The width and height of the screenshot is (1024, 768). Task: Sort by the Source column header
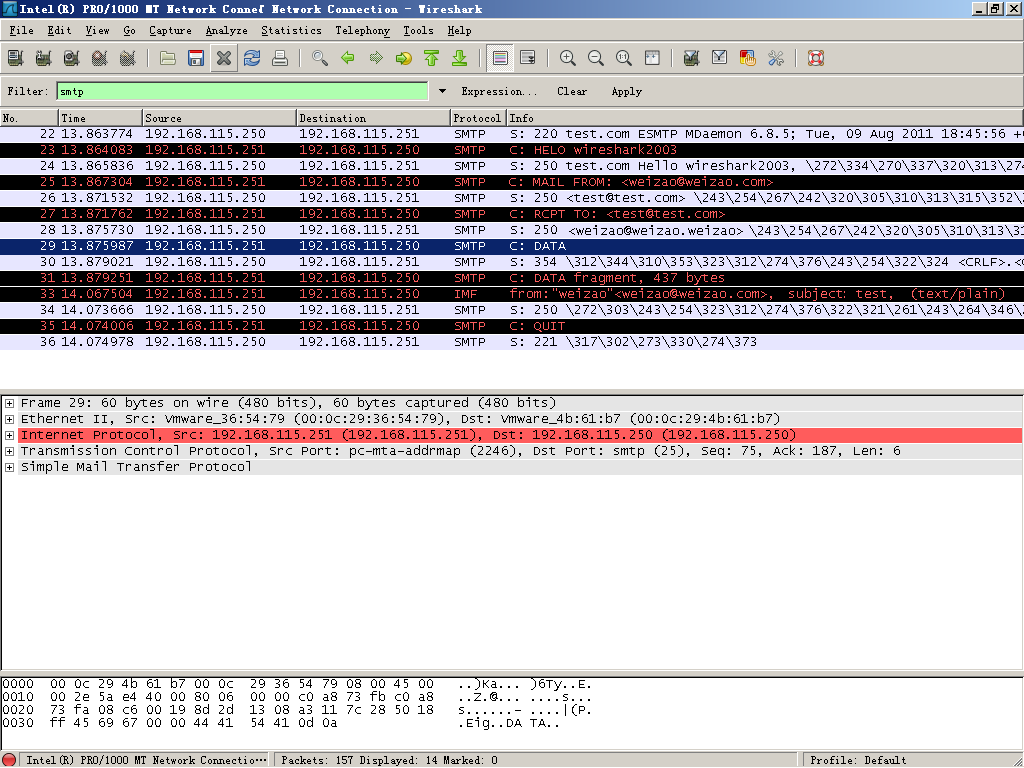[219, 118]
